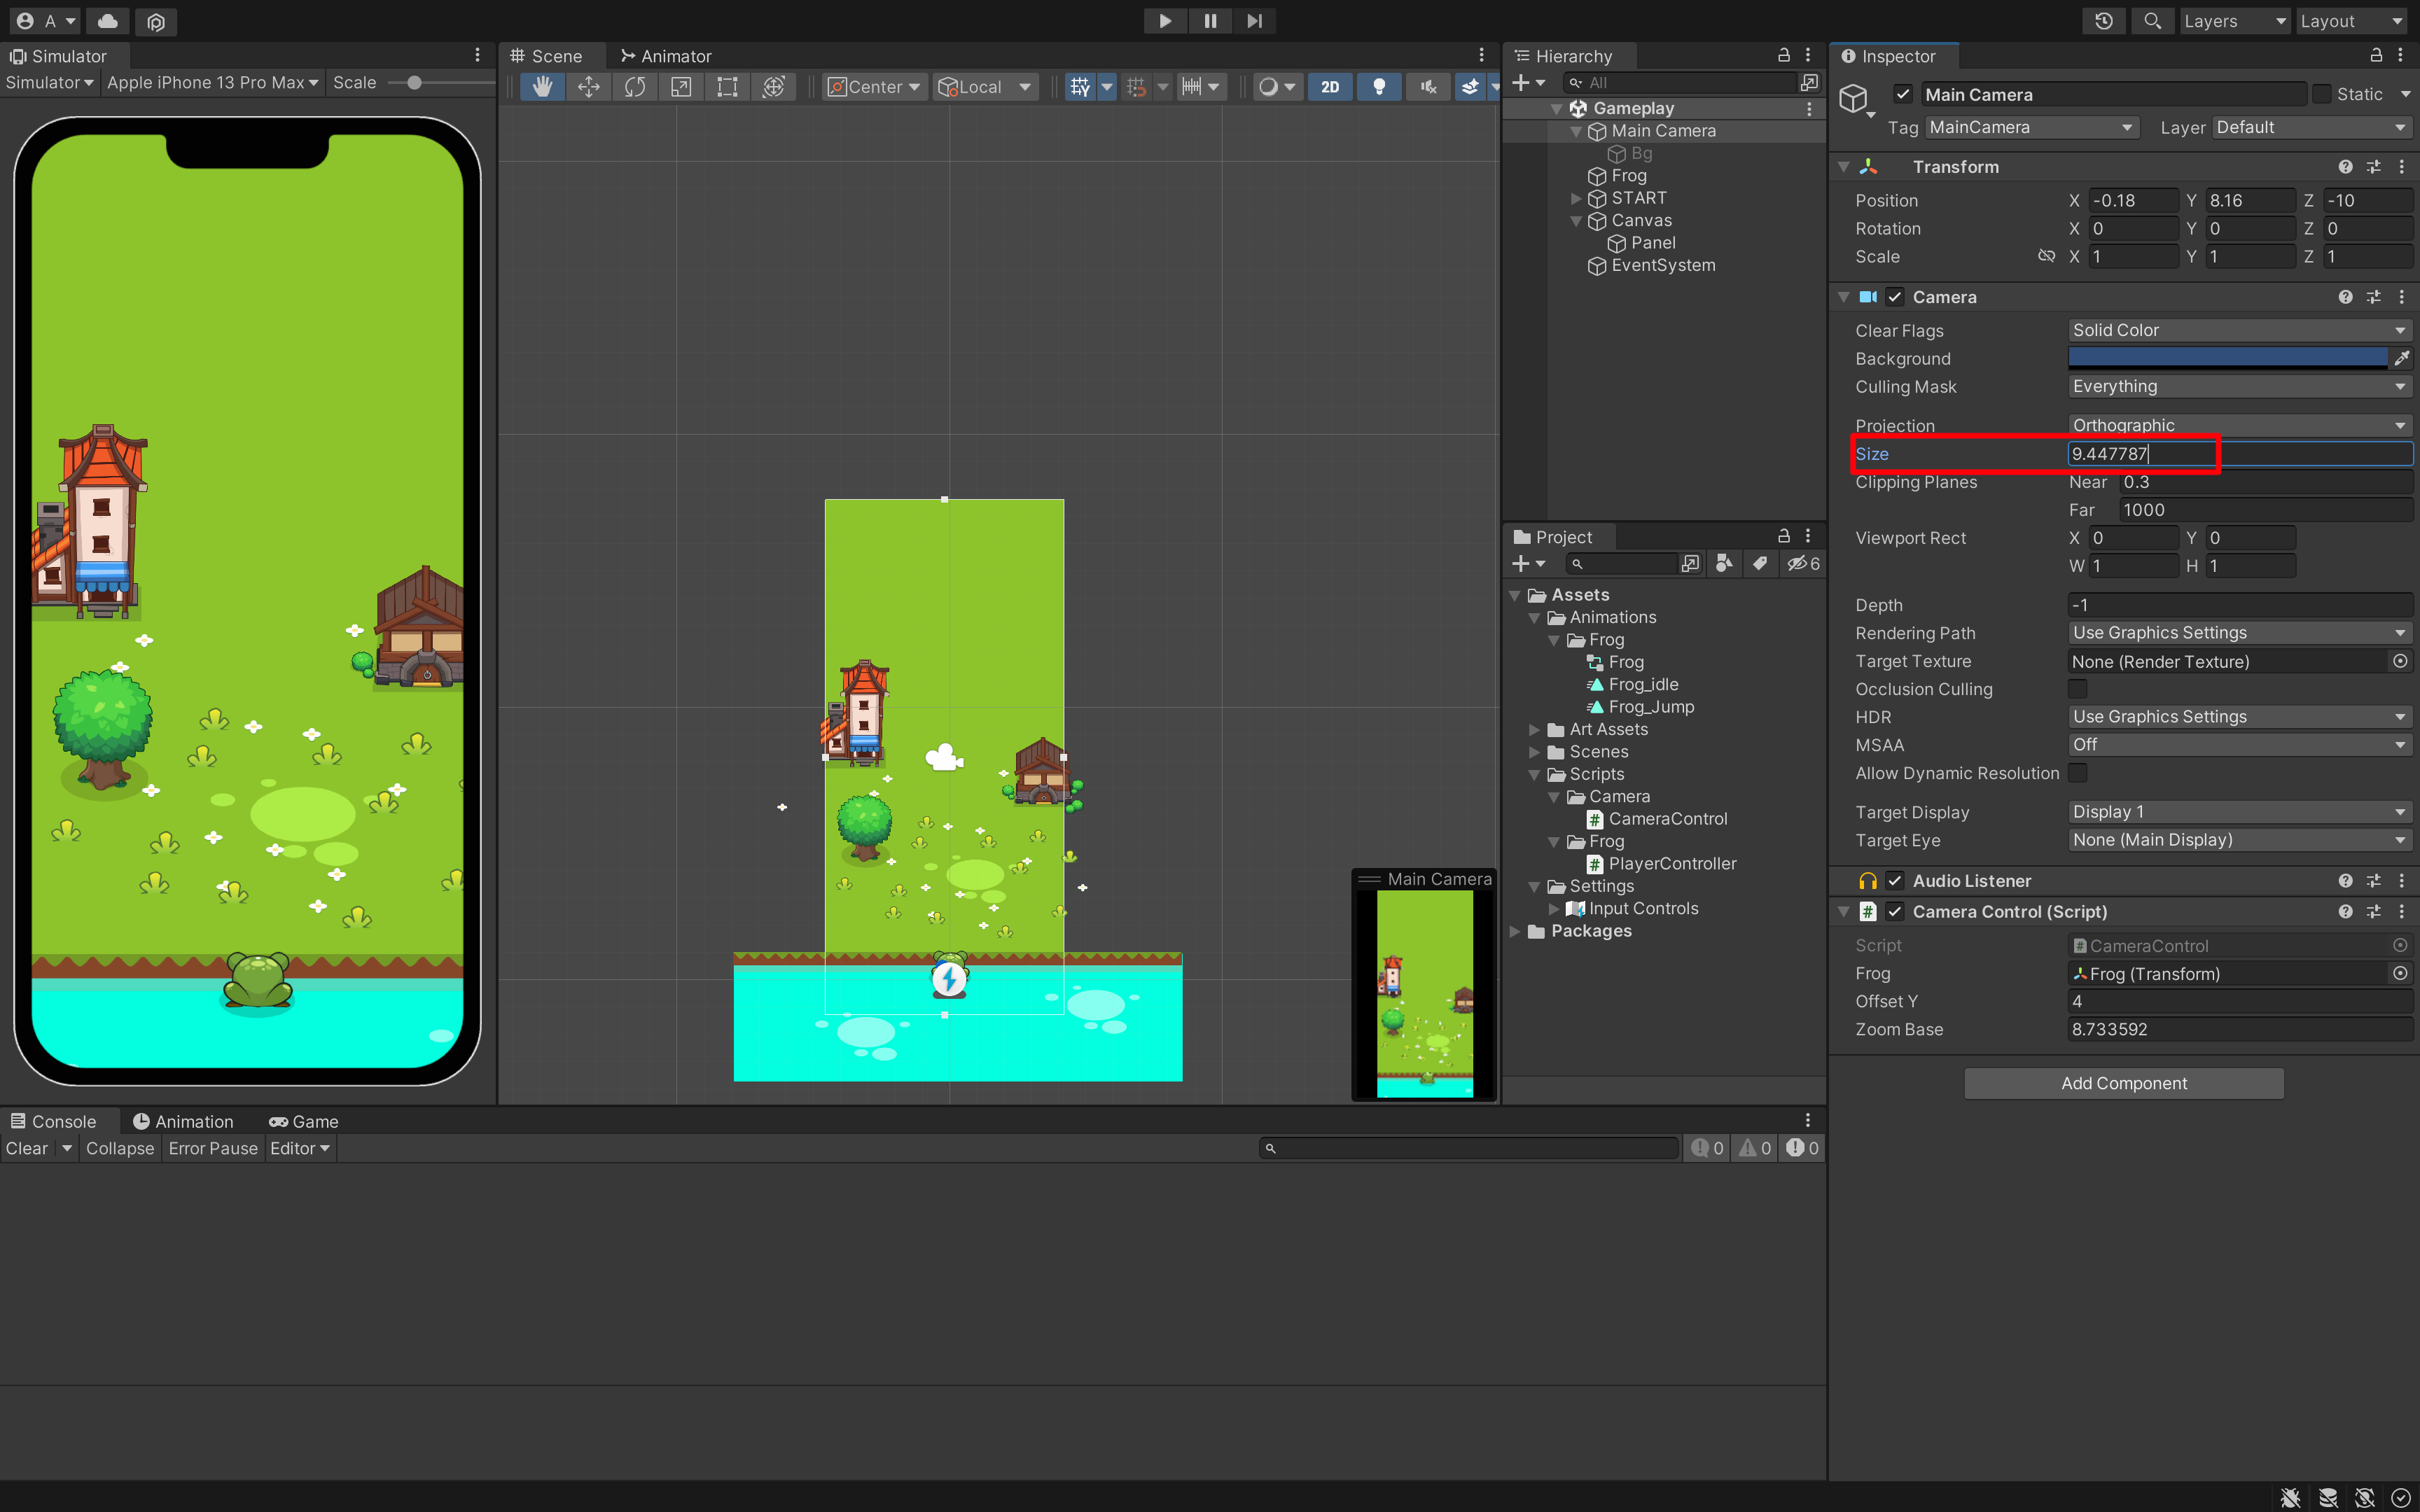This screenshot has height=1512, width=2420.
Task: Toggle scene lighting bulb icon
Action: tap(1379, 87)
